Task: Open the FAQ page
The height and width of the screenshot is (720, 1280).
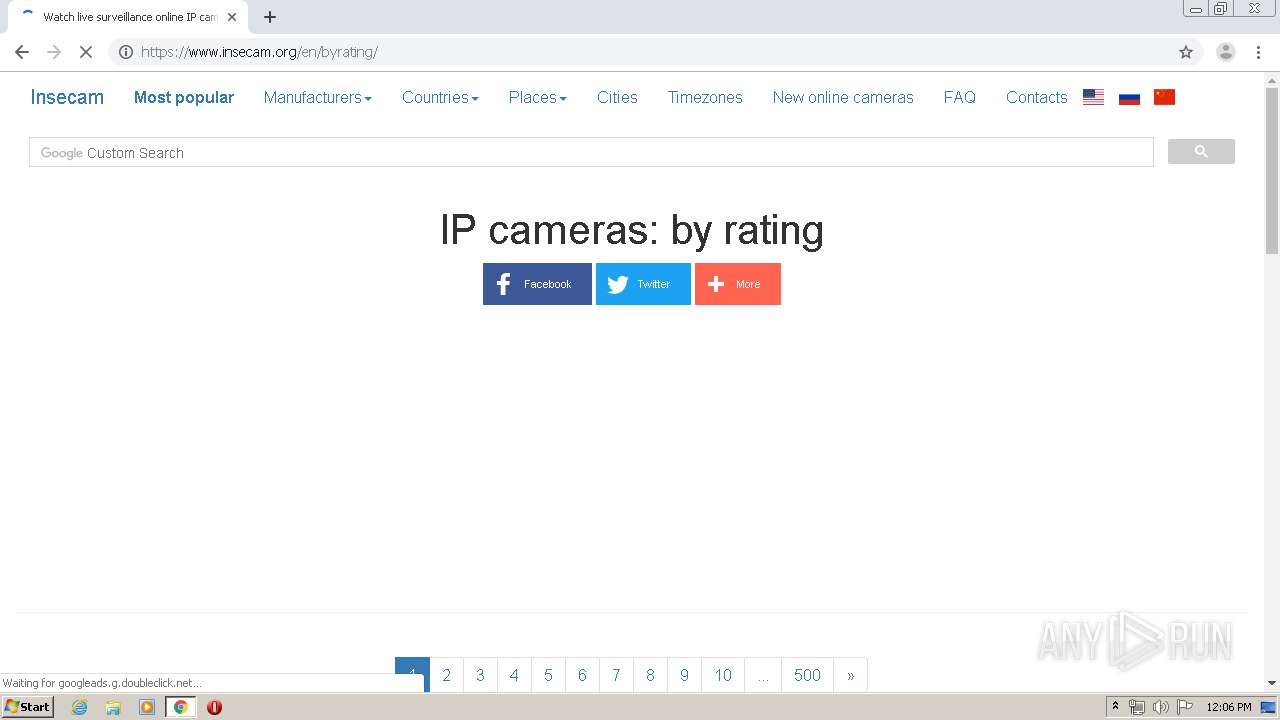Action: tap(960, 97)
